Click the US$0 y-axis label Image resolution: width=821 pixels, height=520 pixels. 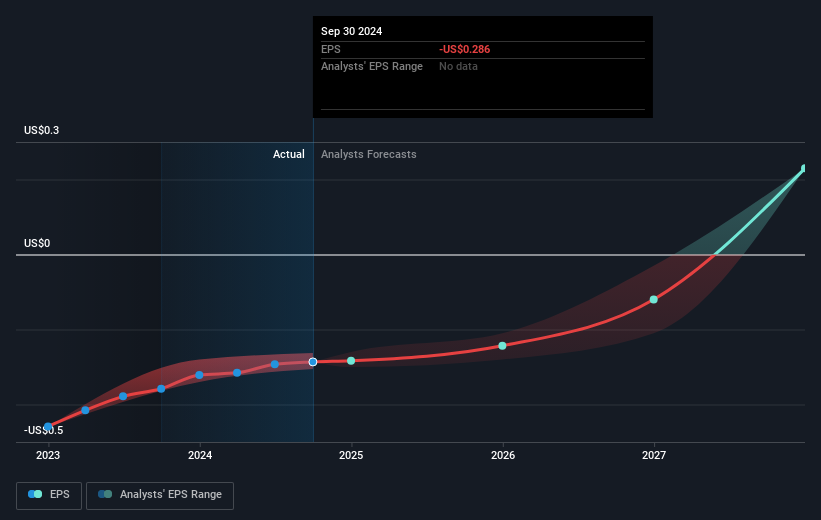point(37,243)
